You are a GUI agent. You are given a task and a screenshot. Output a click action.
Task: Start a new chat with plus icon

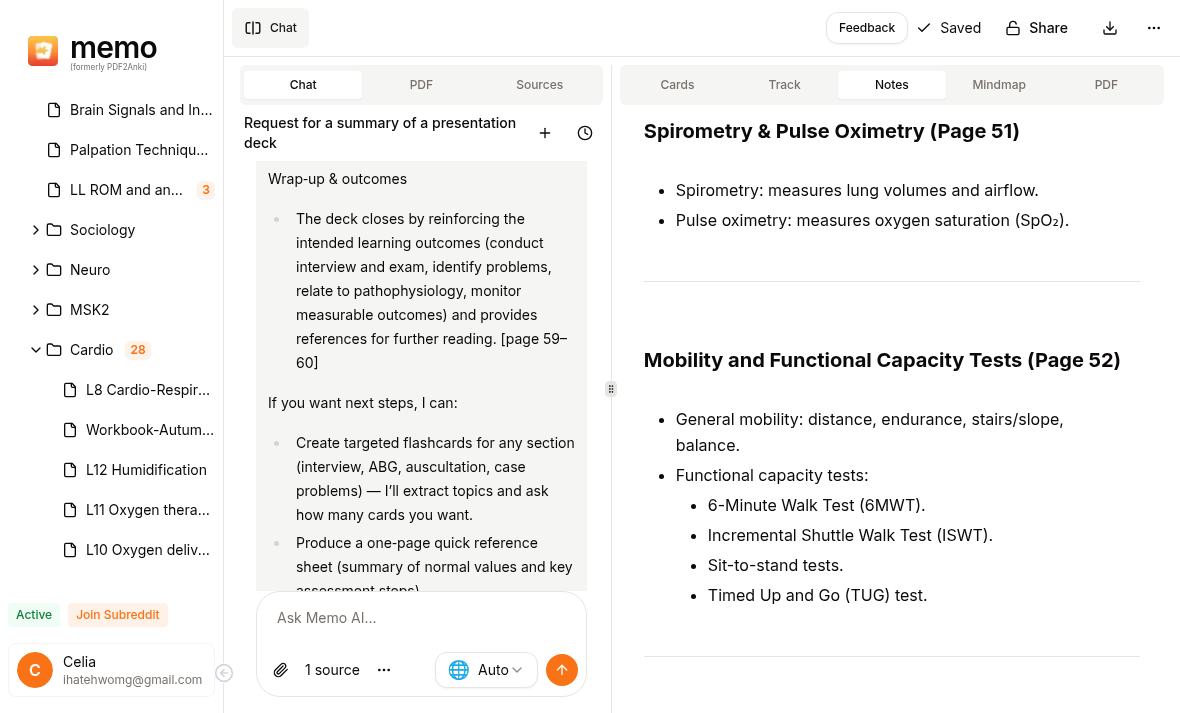(x=545, y=133)
